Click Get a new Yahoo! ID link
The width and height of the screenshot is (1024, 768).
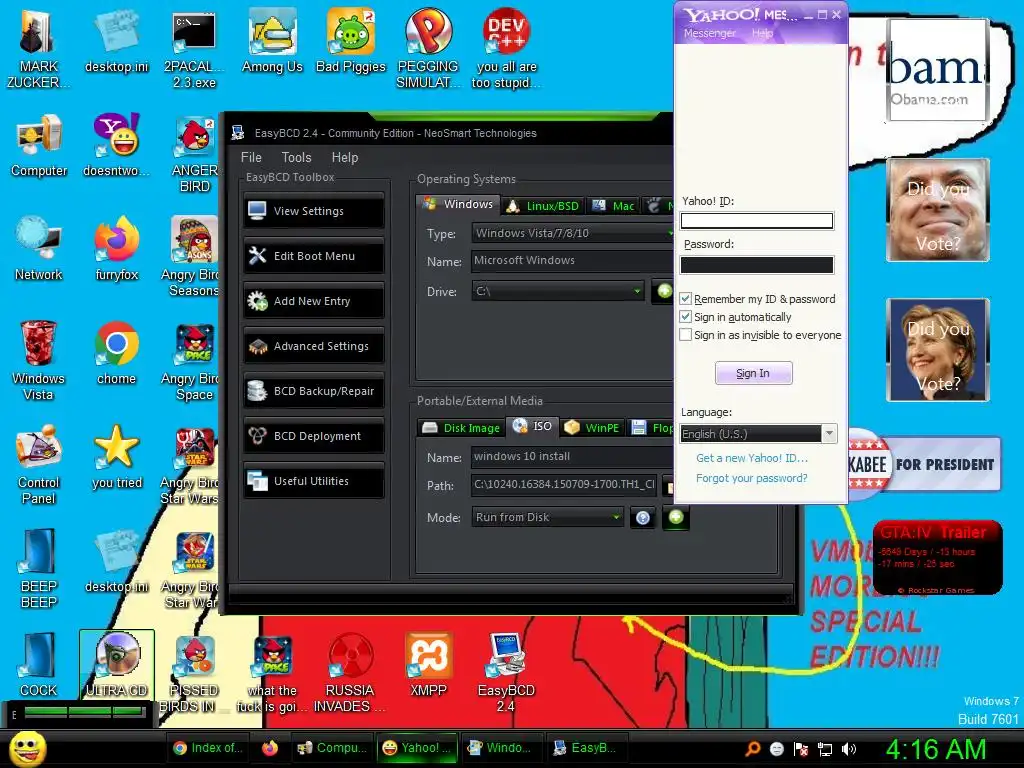coord(752,458)
